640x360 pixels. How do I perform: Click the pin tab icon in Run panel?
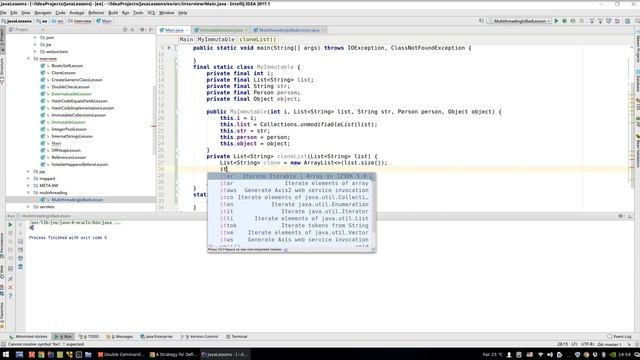(x=10, y=279)
